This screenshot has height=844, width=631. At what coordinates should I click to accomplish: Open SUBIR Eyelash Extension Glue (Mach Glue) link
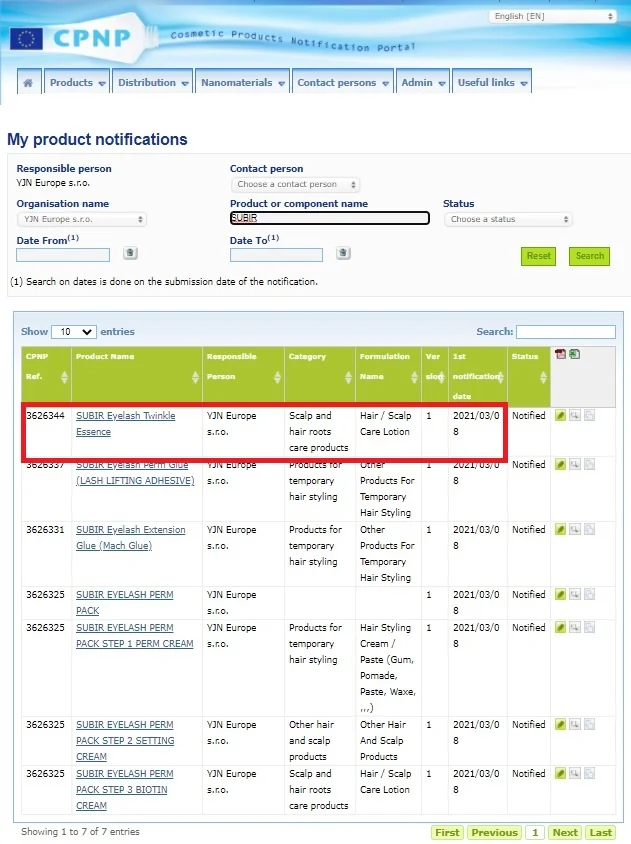131,538
